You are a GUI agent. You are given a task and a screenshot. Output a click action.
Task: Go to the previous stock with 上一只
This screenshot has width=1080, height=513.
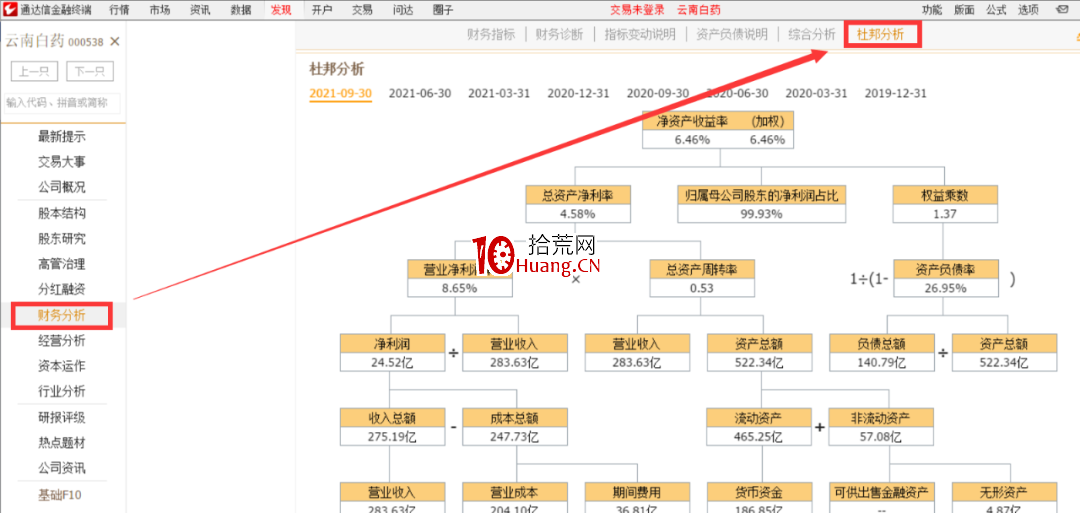pos(34,72)
